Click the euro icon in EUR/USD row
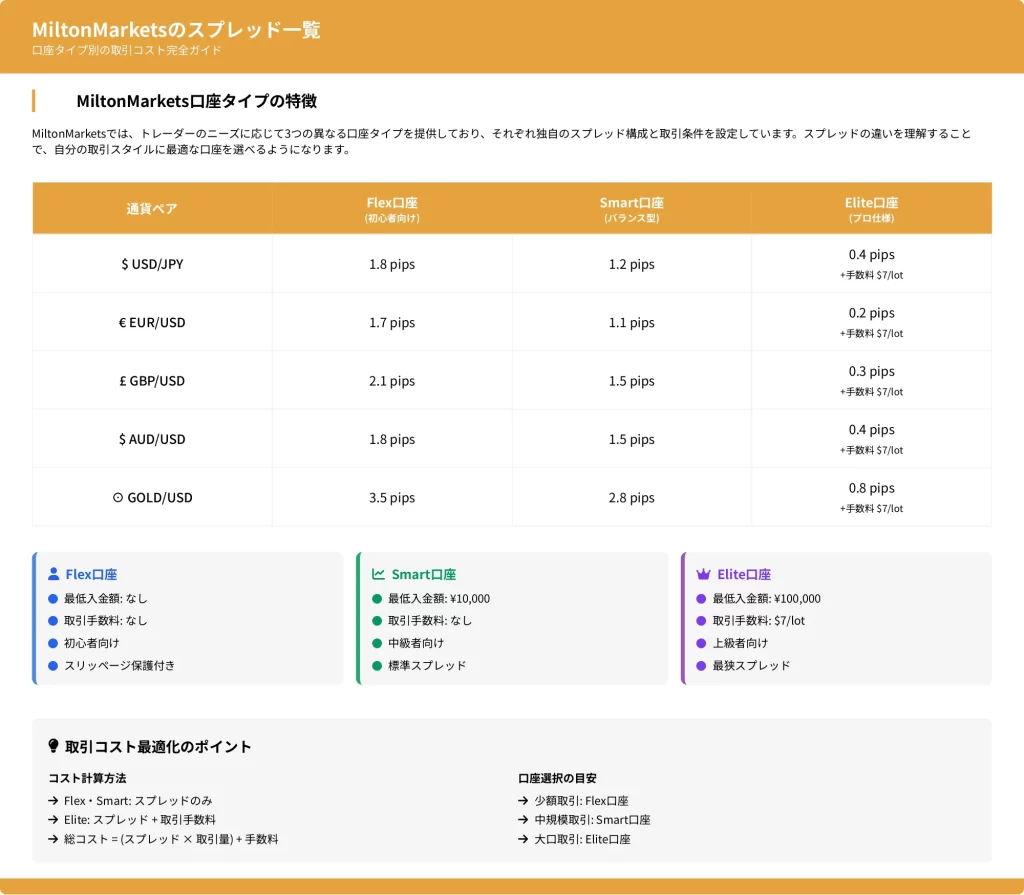 122,323
